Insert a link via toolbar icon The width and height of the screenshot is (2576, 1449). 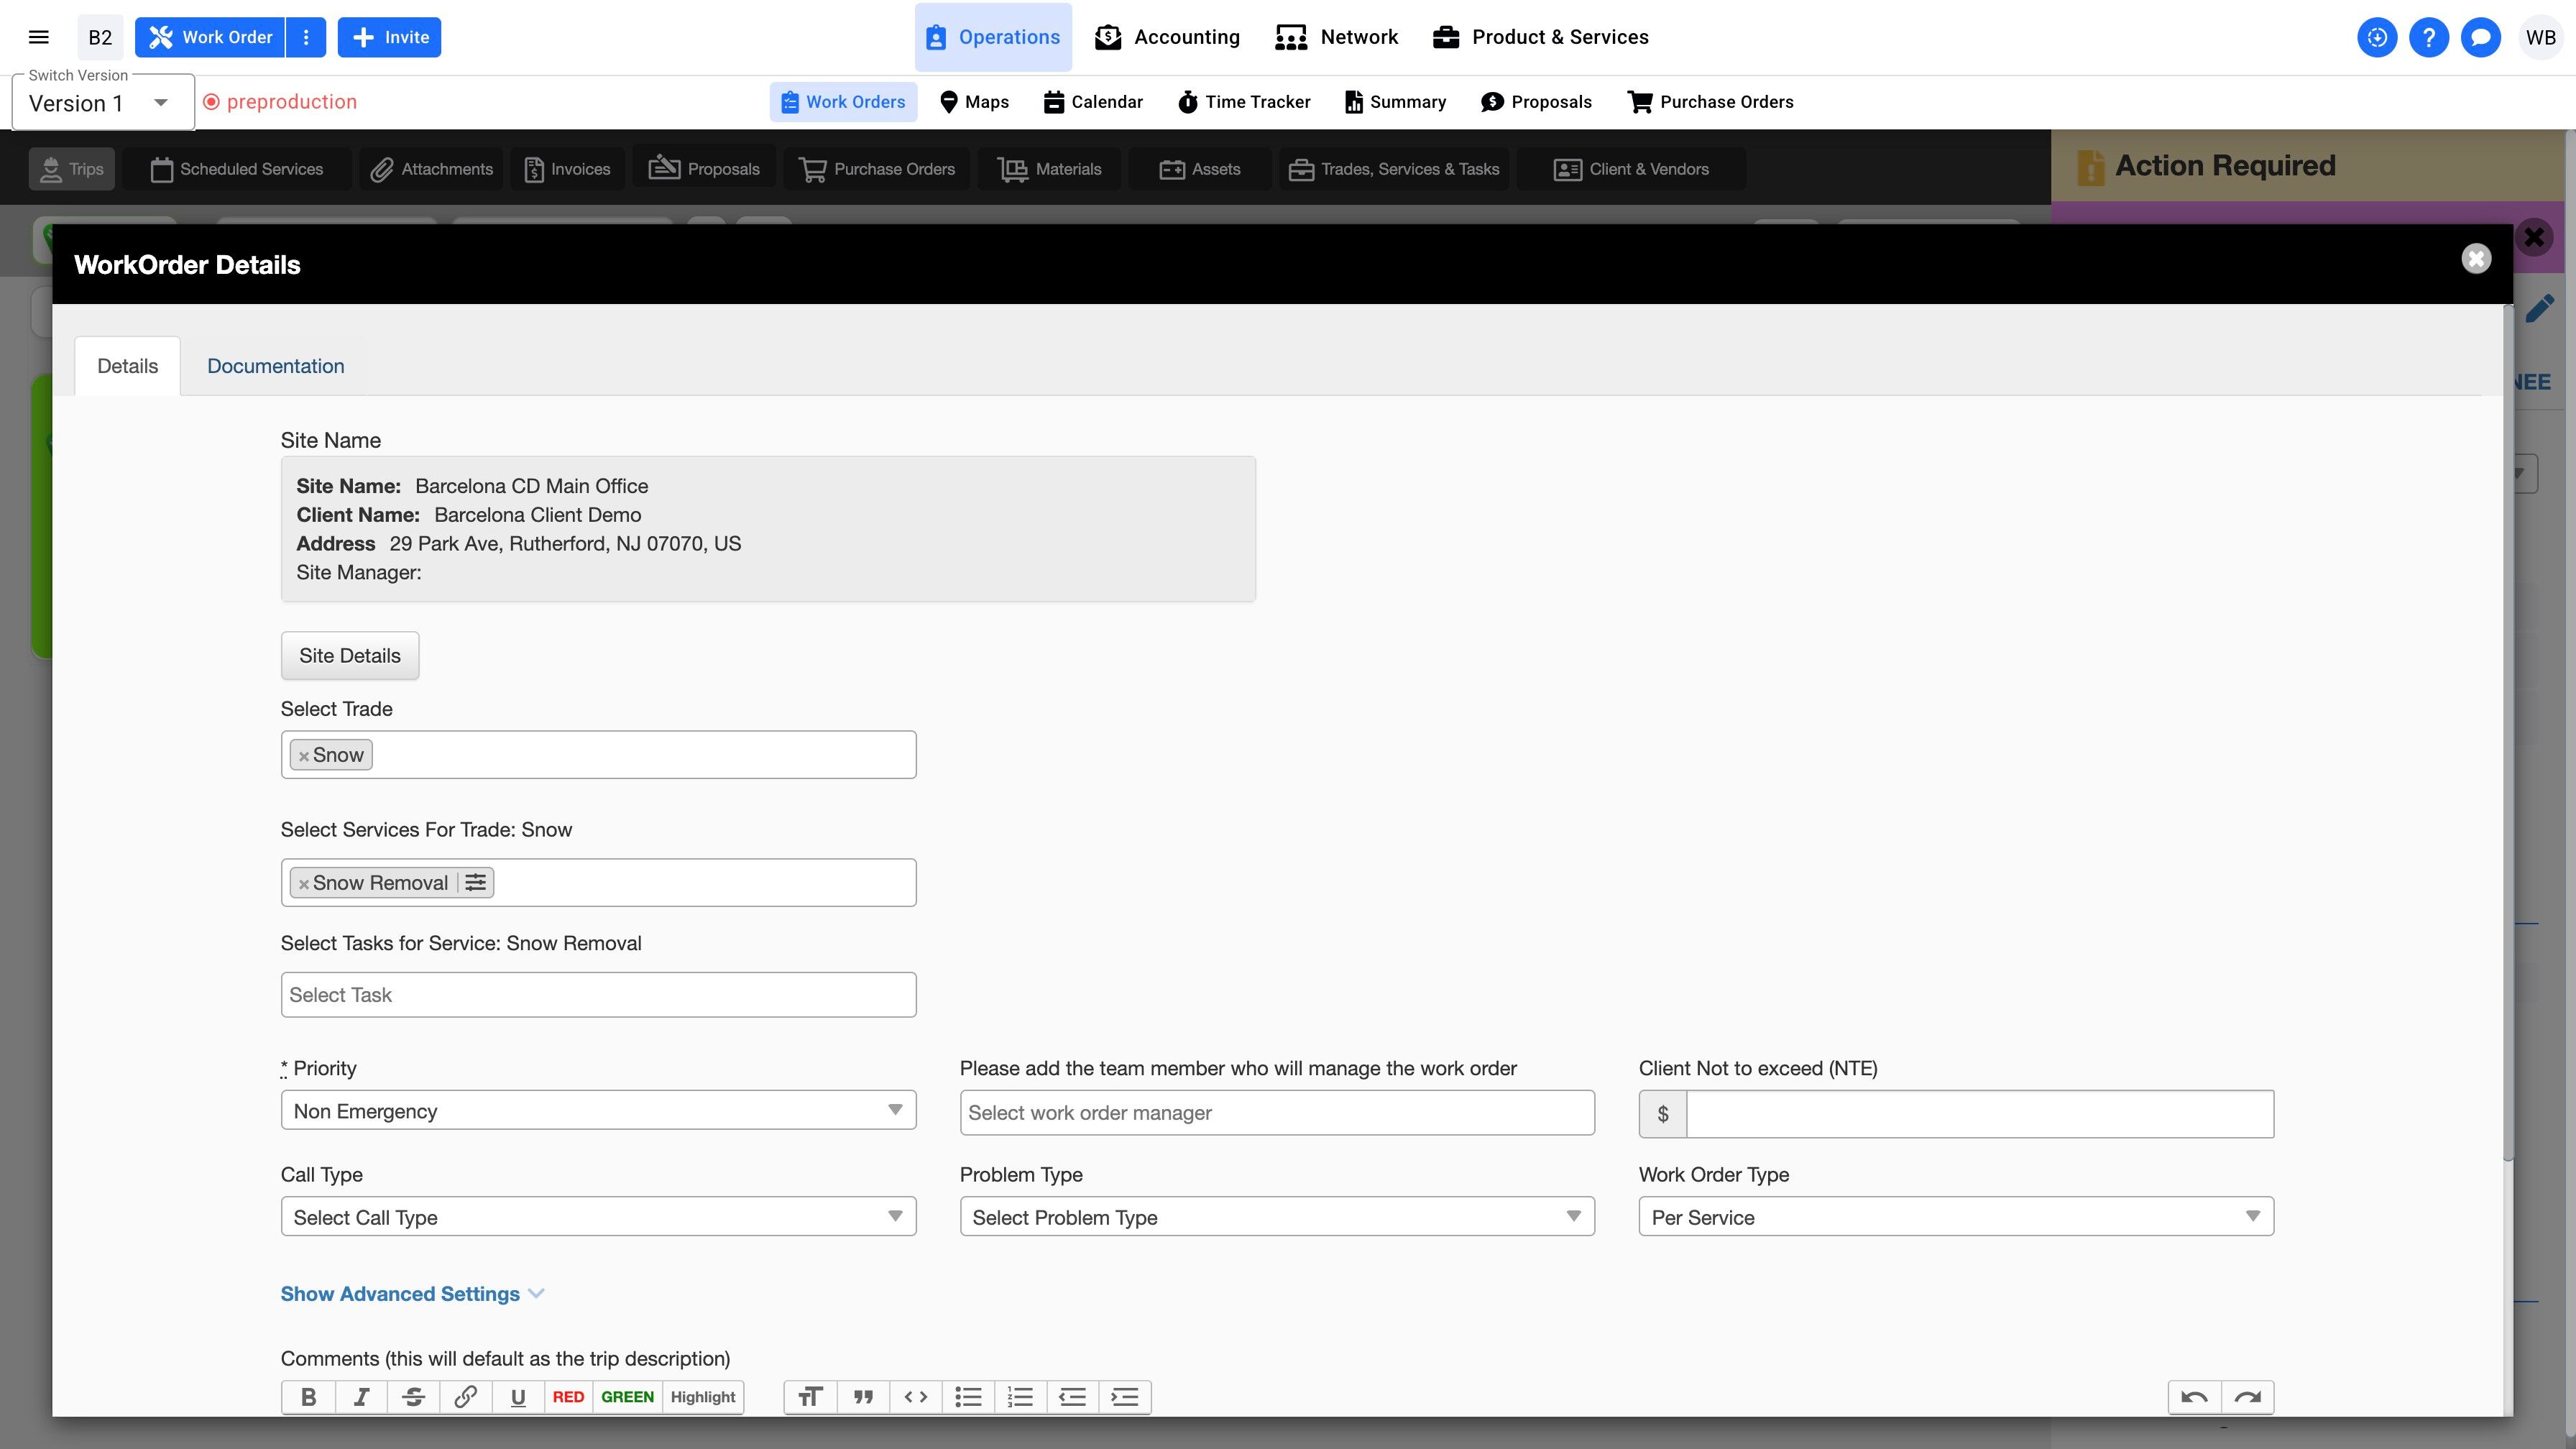465,1397
